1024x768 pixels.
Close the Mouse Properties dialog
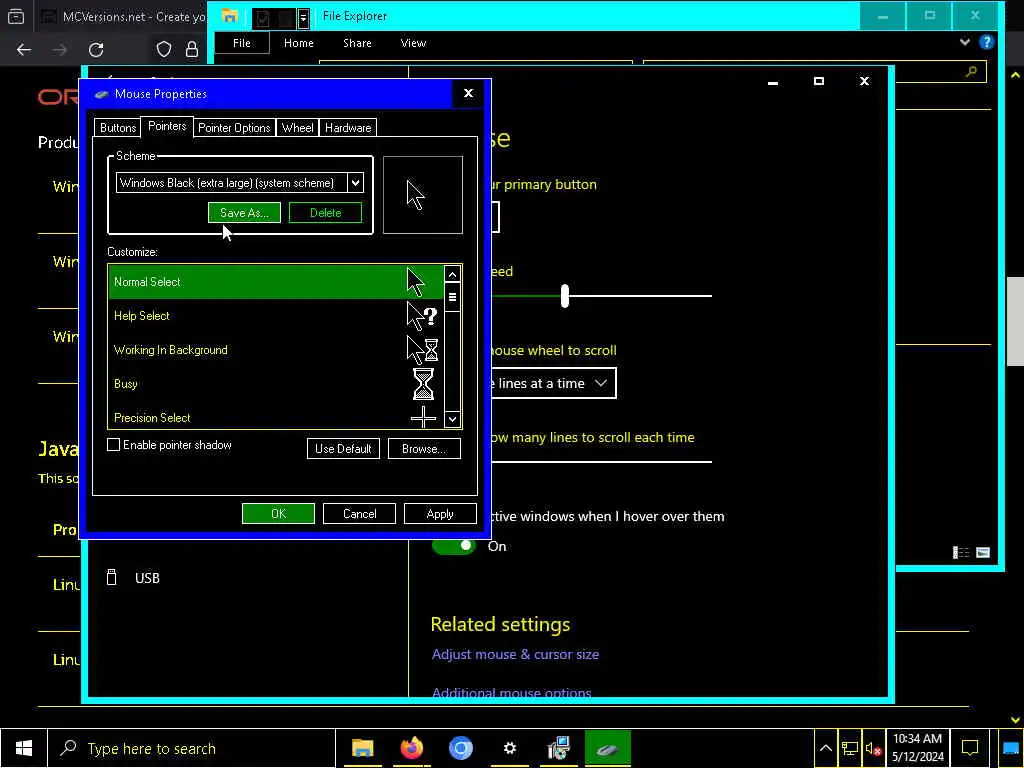coord(468,93)
